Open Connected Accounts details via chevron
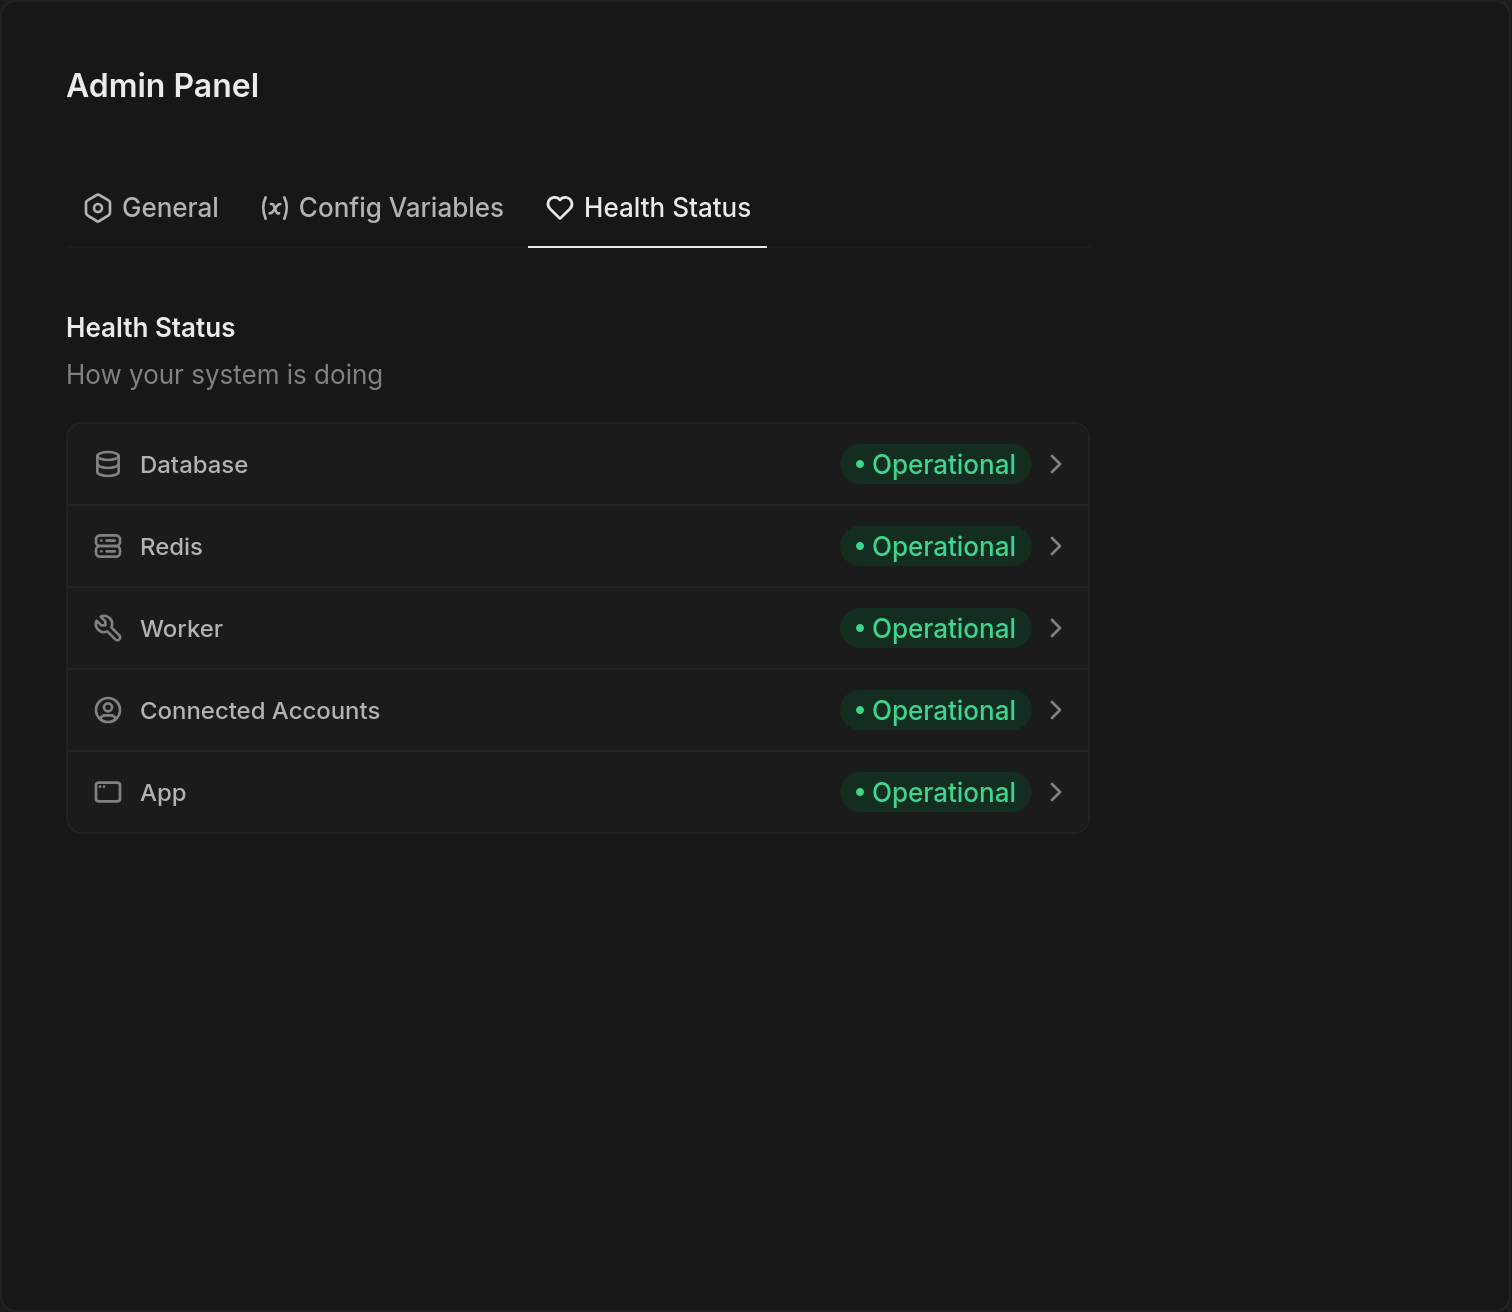The image size is (1512, 1312). [x=1056, y=710]
